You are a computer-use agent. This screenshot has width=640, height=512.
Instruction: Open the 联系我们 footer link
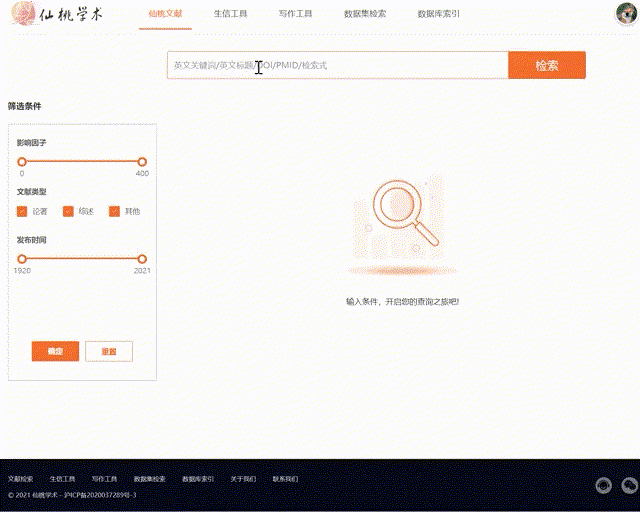click(285, 479)
